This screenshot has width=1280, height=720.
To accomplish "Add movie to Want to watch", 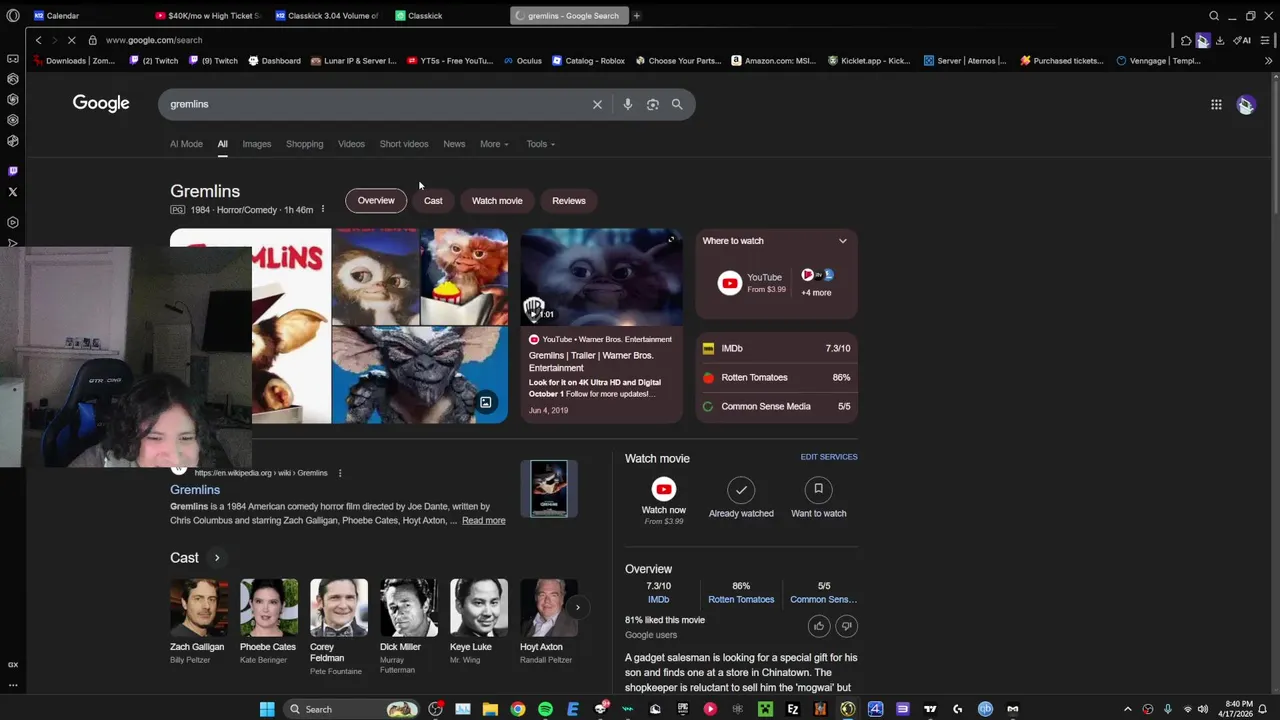I will coord(818,497).
